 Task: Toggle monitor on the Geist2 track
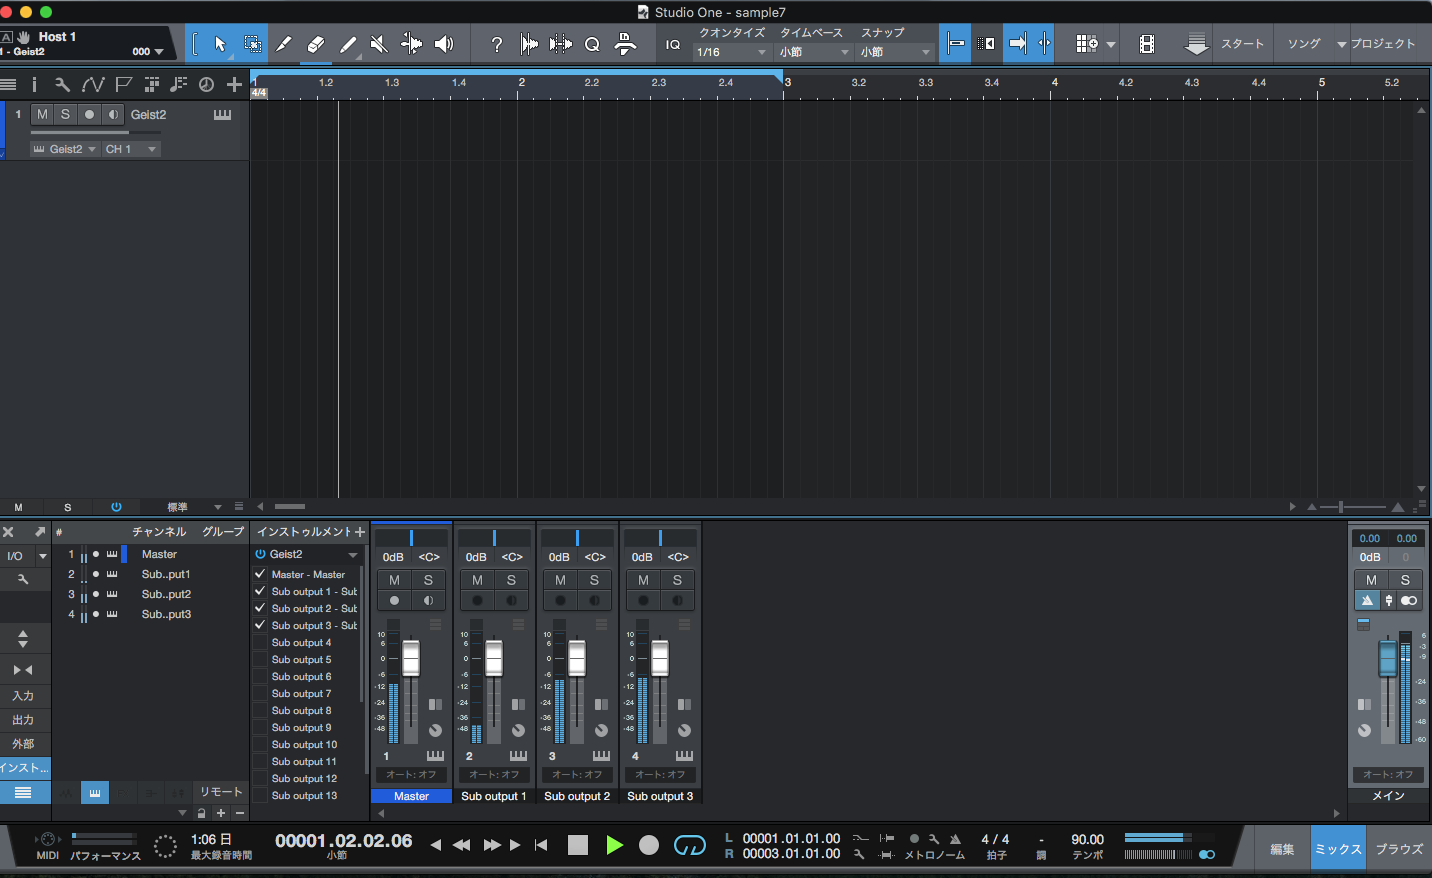pyautogui.click(x=114, y=114)
